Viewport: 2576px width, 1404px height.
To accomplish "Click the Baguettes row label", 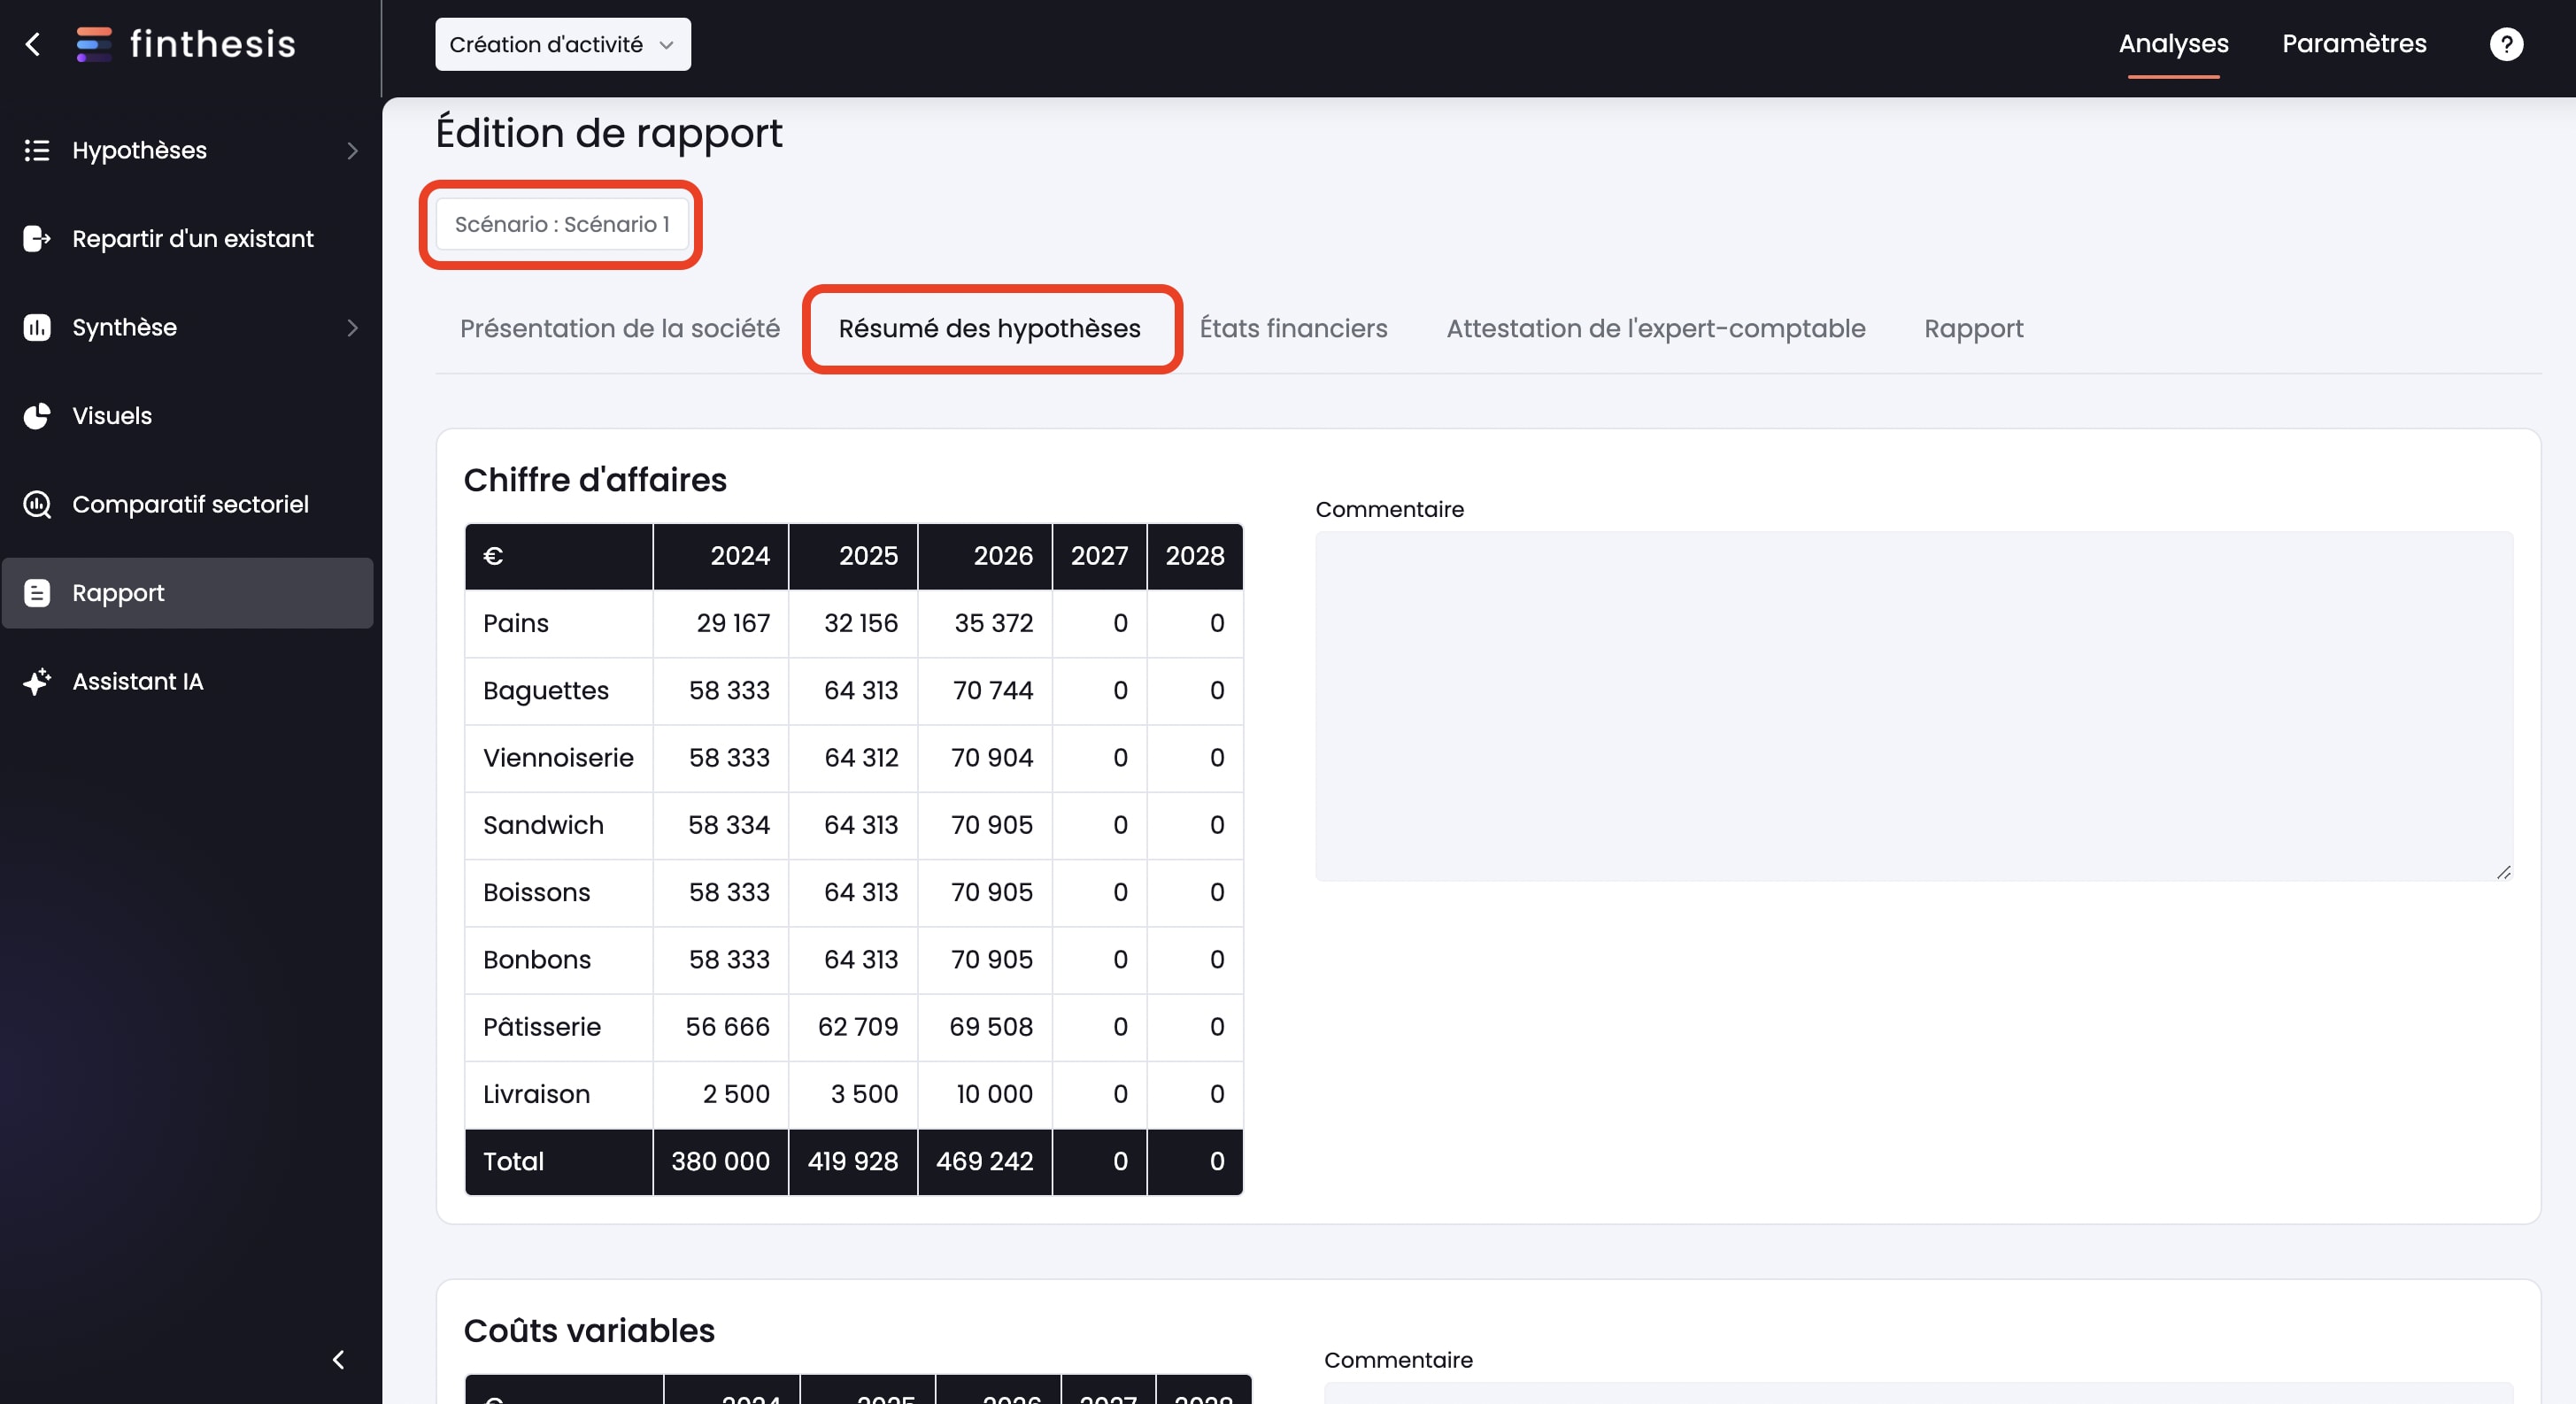I will coord(546,690).
